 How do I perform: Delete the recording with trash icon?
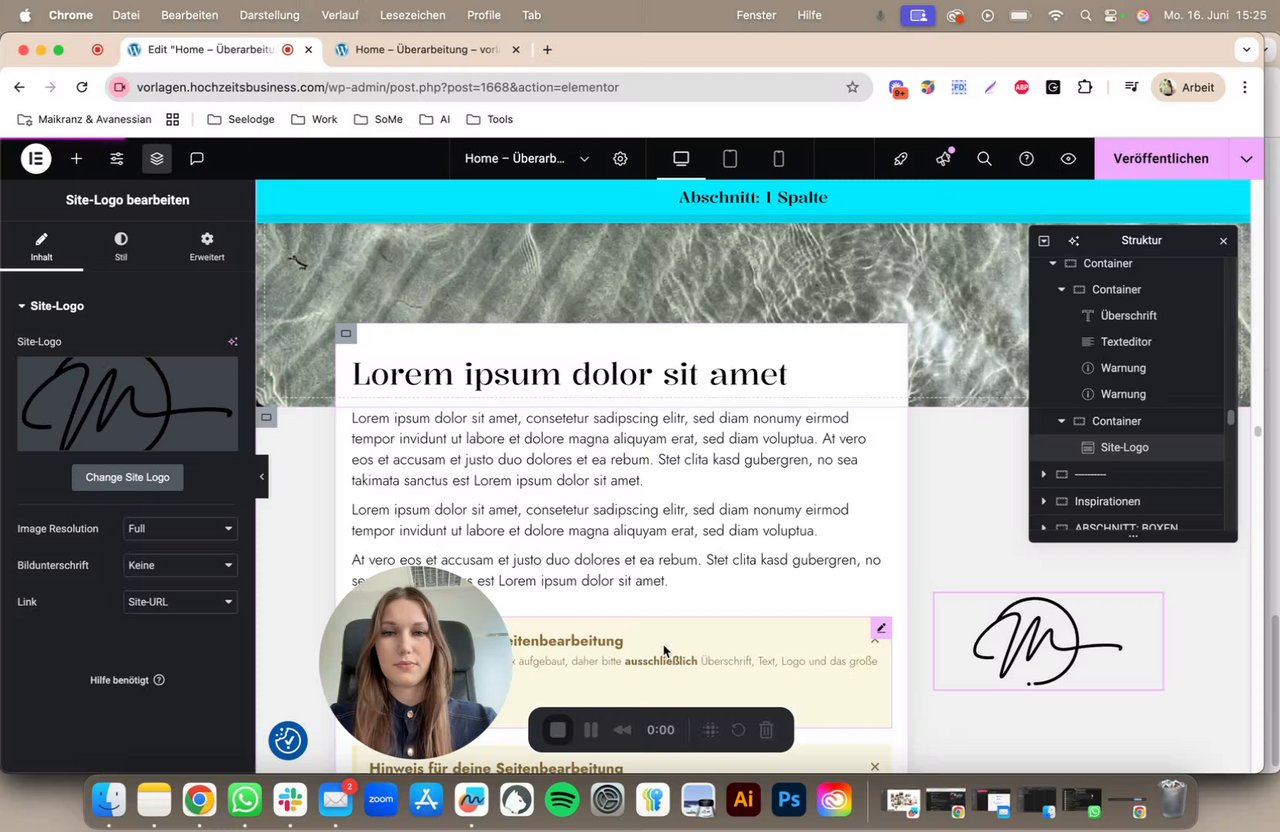766,730
